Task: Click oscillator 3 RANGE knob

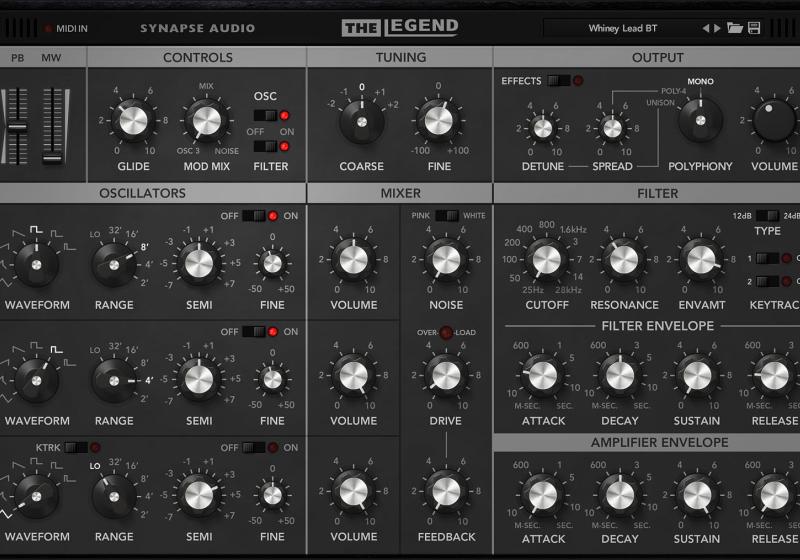Action: coord(114,496)
